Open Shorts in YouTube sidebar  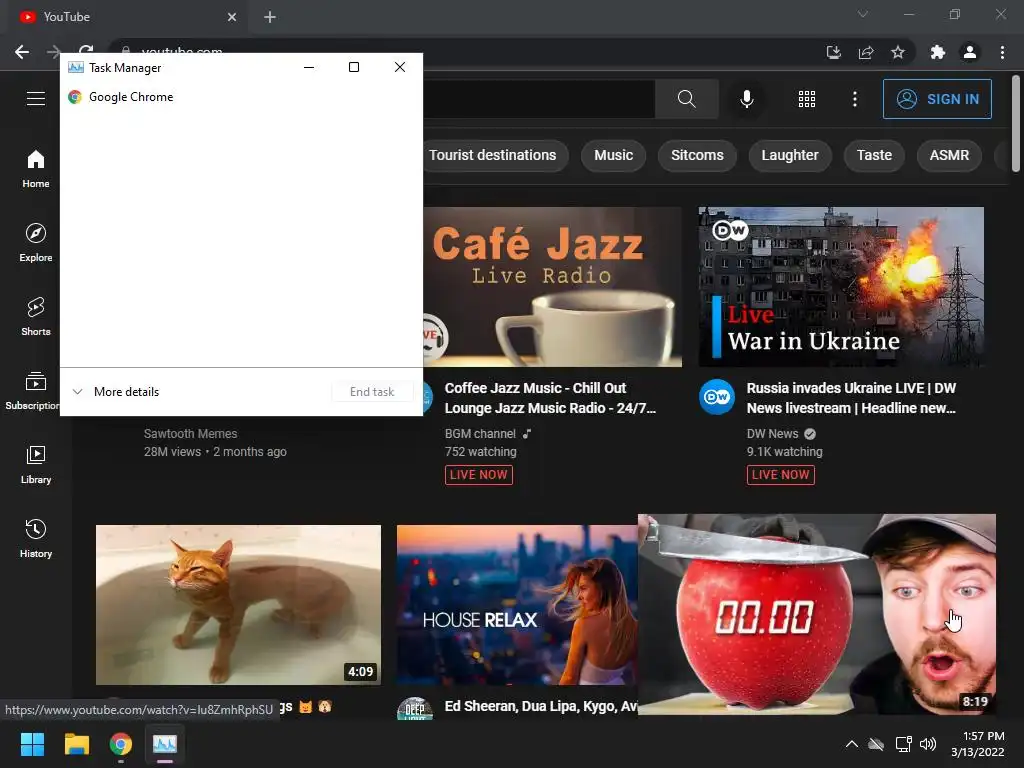(36, 317)
